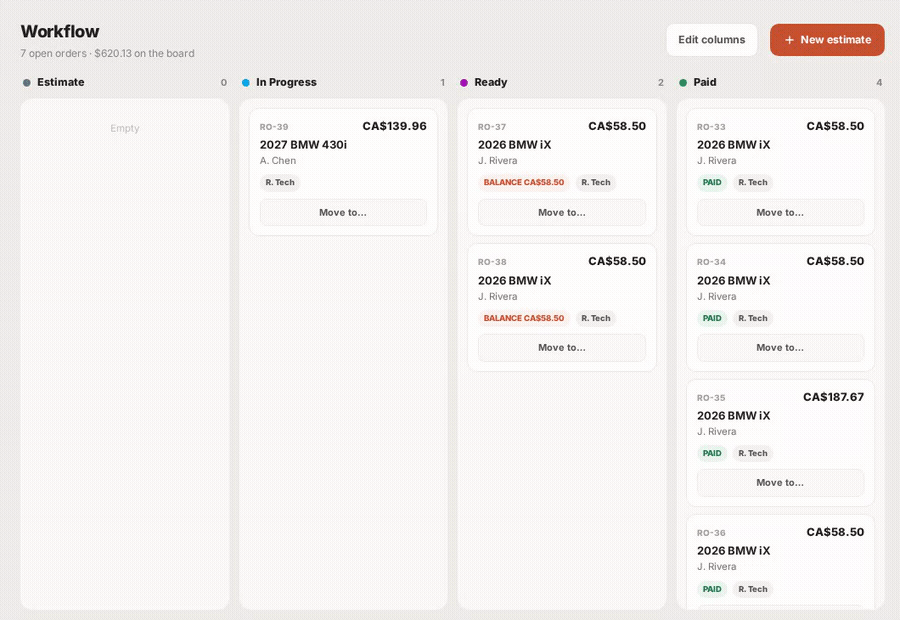Screen dimensions: 900x620
Task: Click the New estimate button
Action: [x=827, y=40]
